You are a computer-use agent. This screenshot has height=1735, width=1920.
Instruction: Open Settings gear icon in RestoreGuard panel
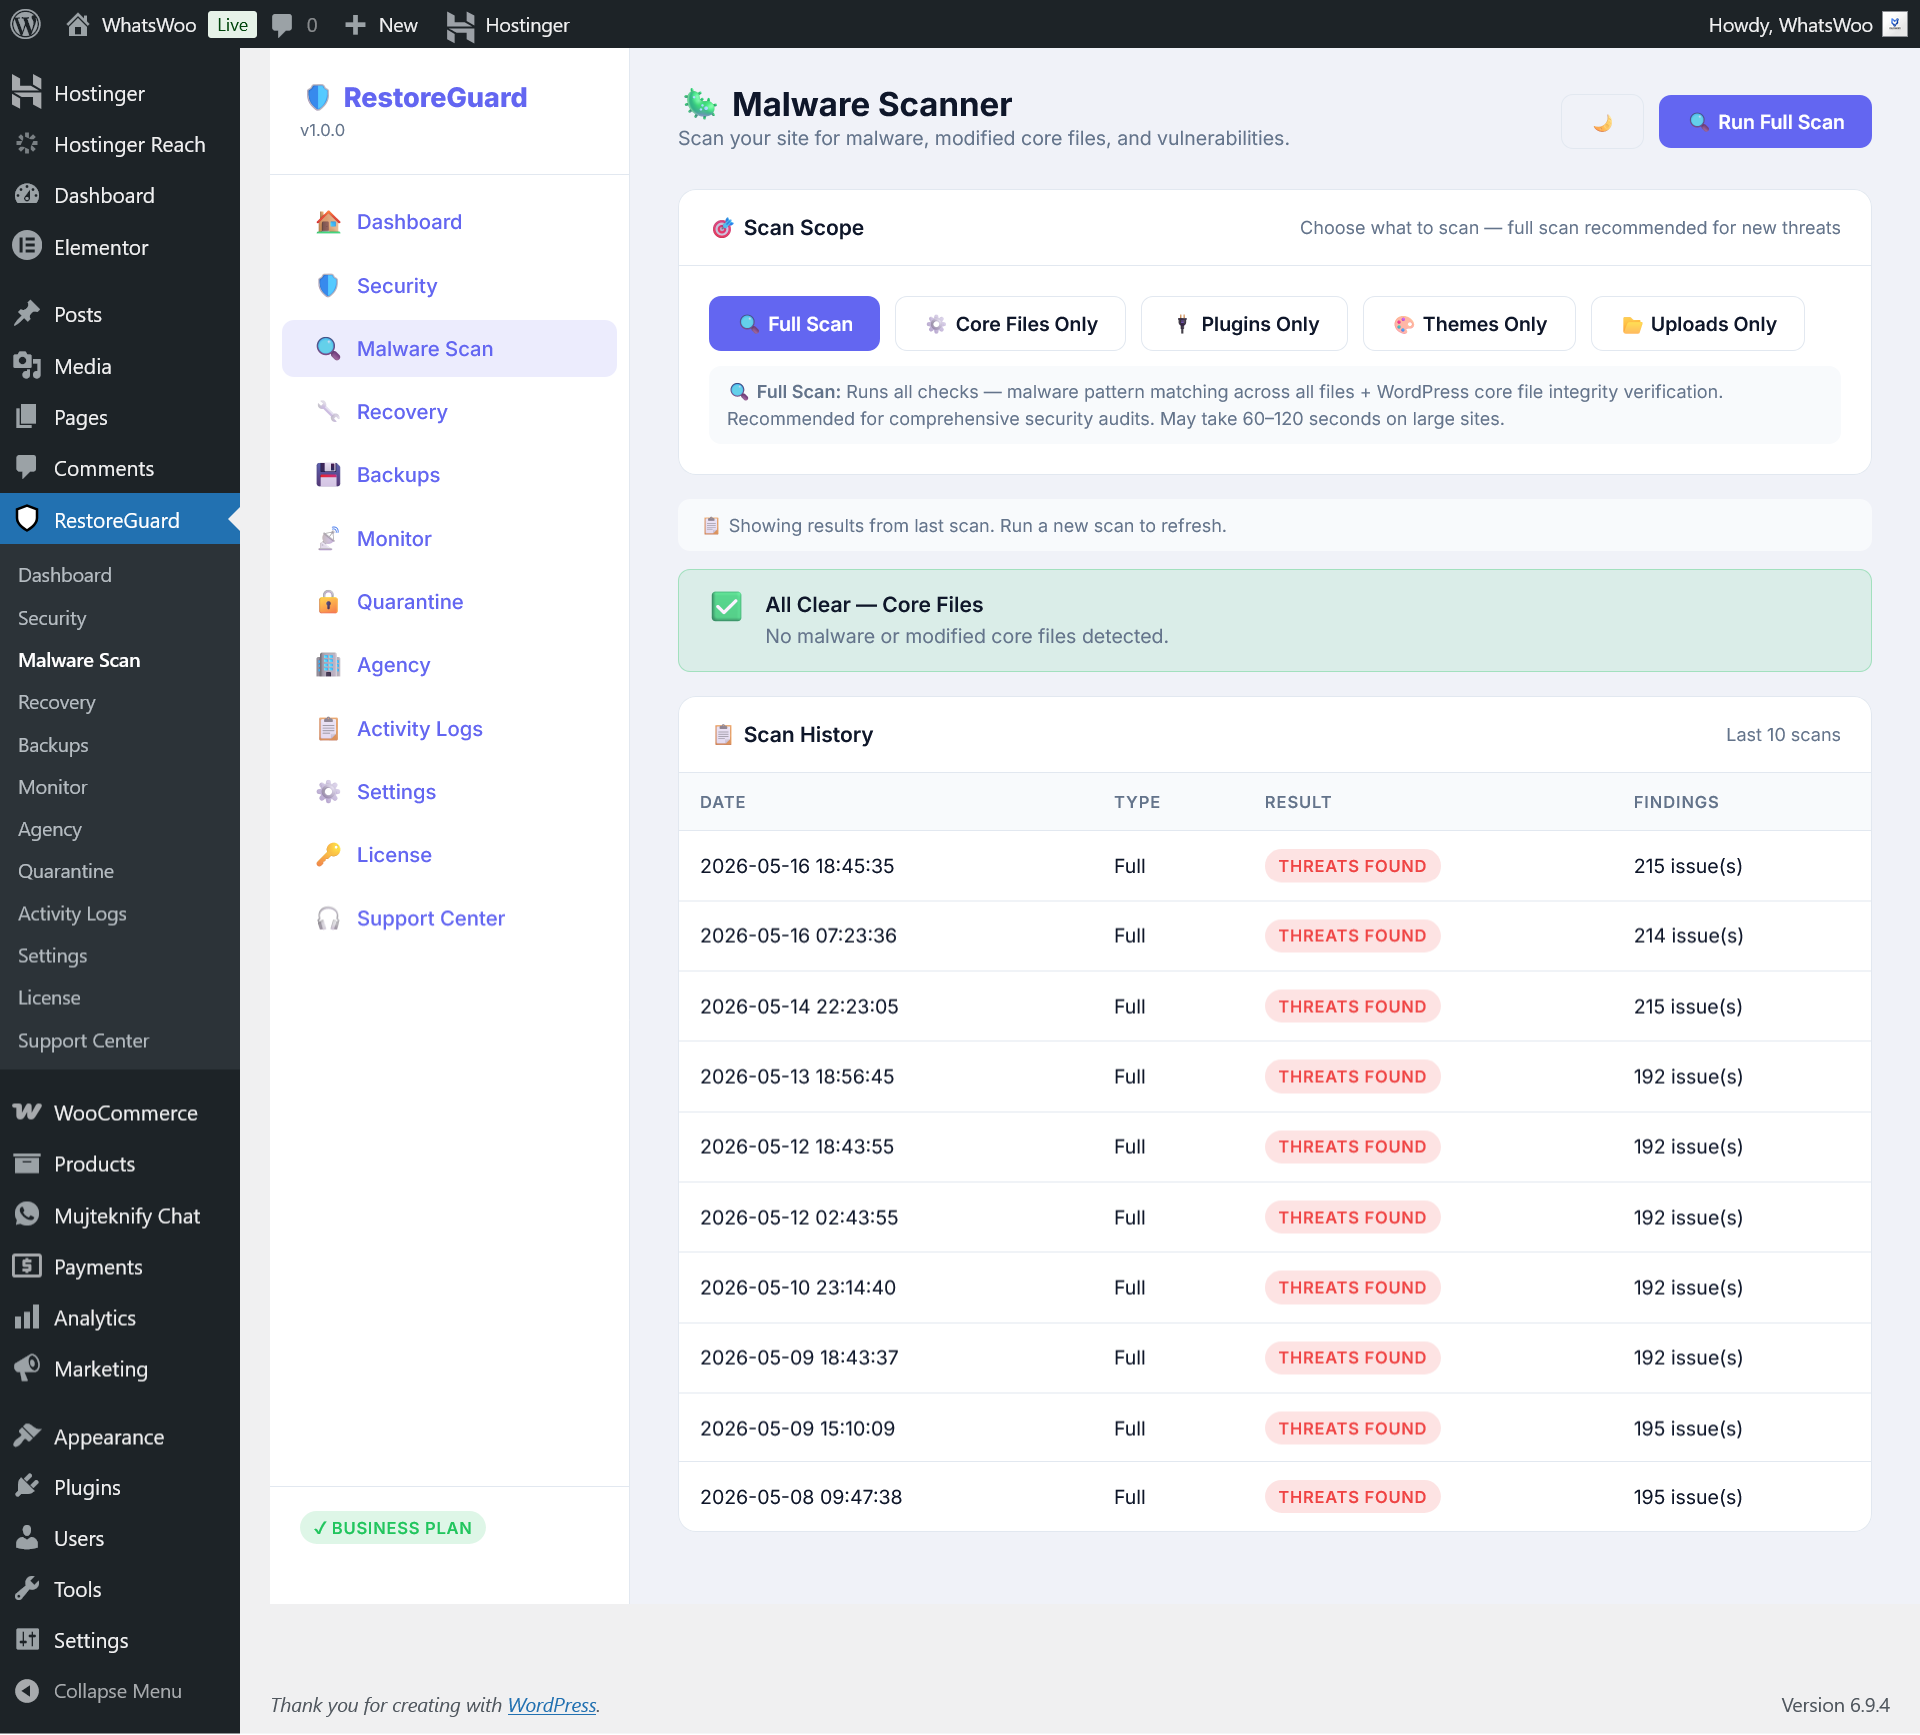tap(328, 792)
